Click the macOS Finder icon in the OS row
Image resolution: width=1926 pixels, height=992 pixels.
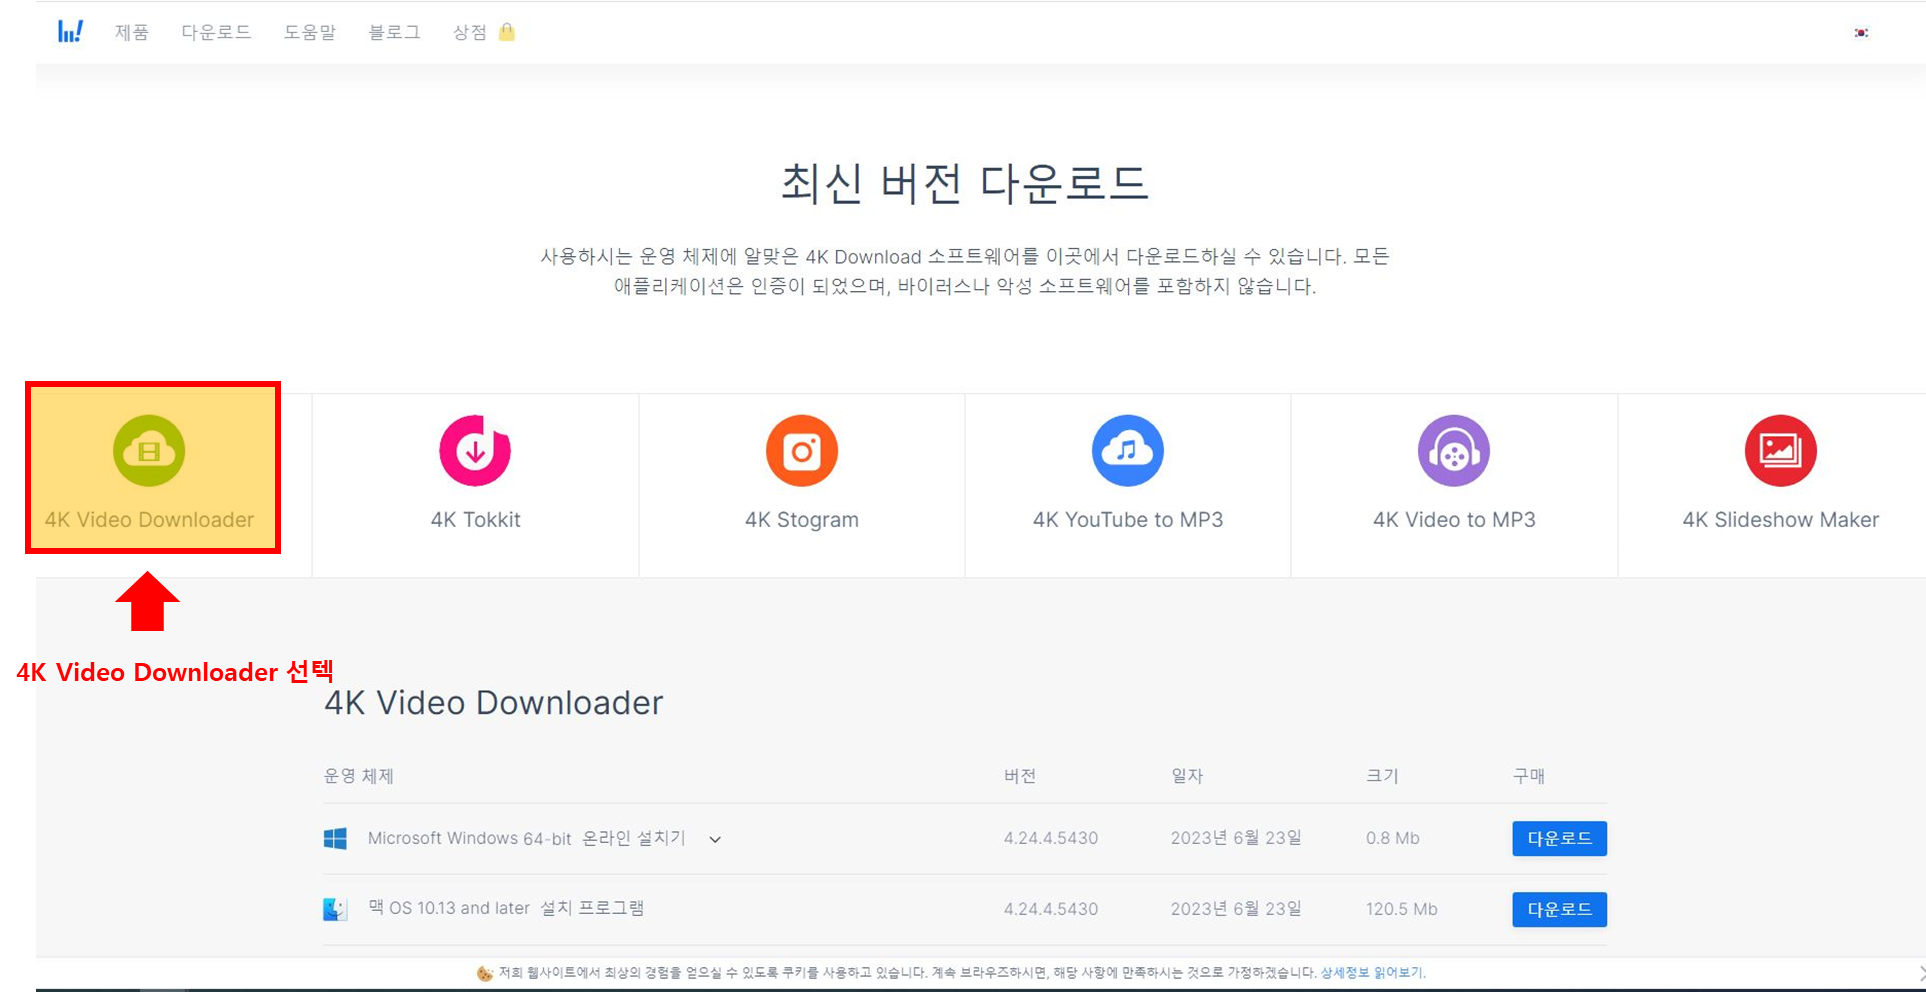[x=335, y=909]
